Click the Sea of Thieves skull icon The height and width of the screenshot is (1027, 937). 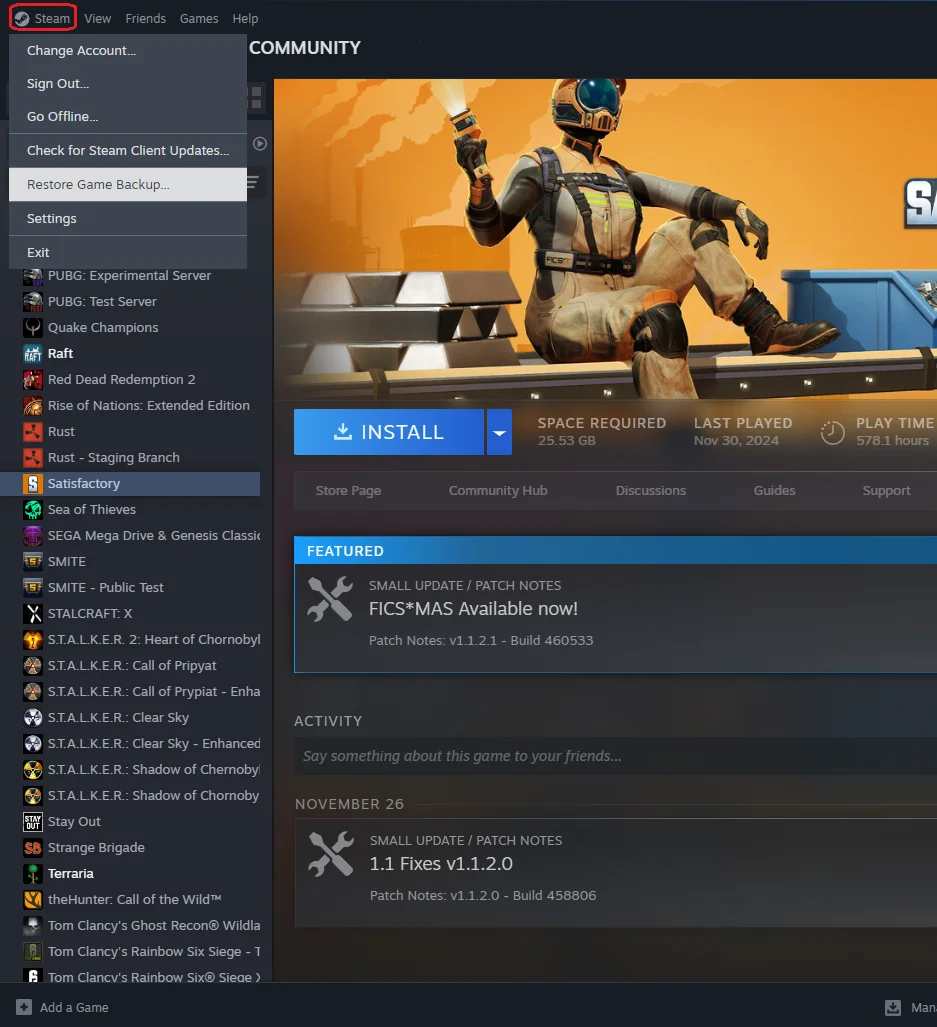click(33, 509)
